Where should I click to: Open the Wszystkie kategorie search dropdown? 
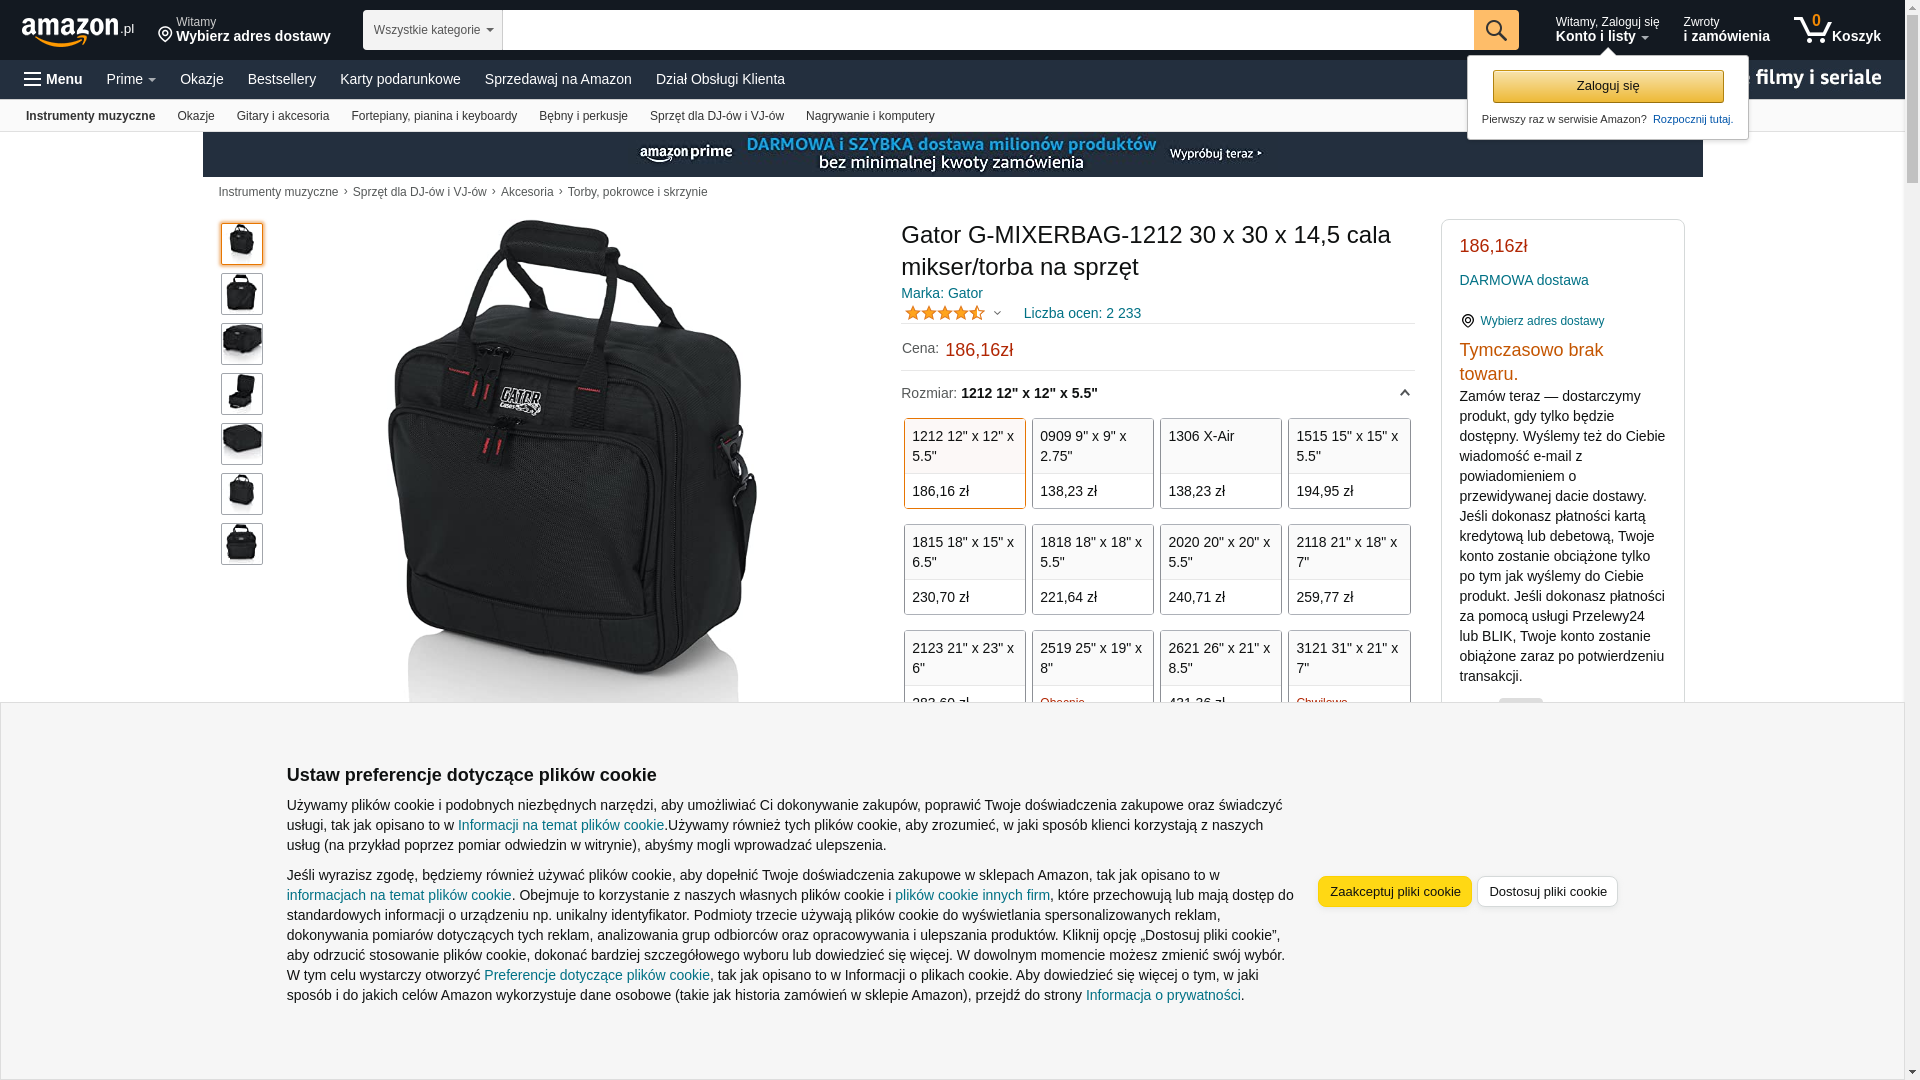click(x=433, y=30)
